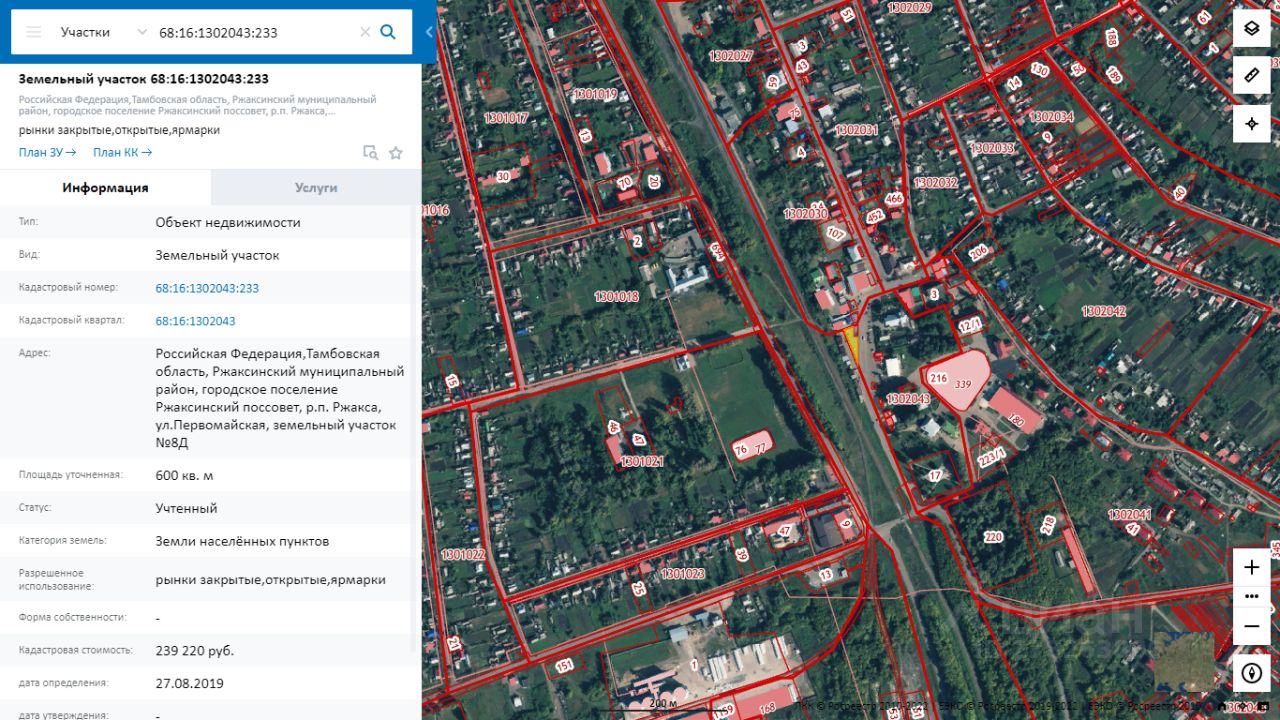Click parcel label 220 on the map
Viewport: 1280px width, 720px height.
pyautogui.click(x=993, y=537)
